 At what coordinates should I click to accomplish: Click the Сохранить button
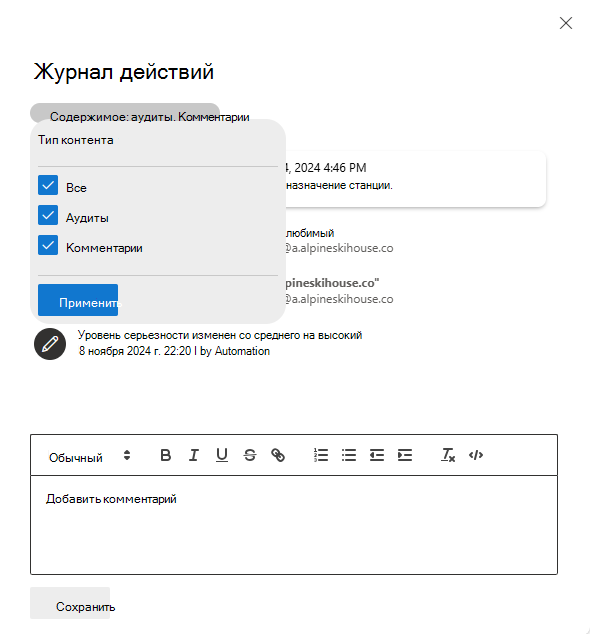point(70,603)
